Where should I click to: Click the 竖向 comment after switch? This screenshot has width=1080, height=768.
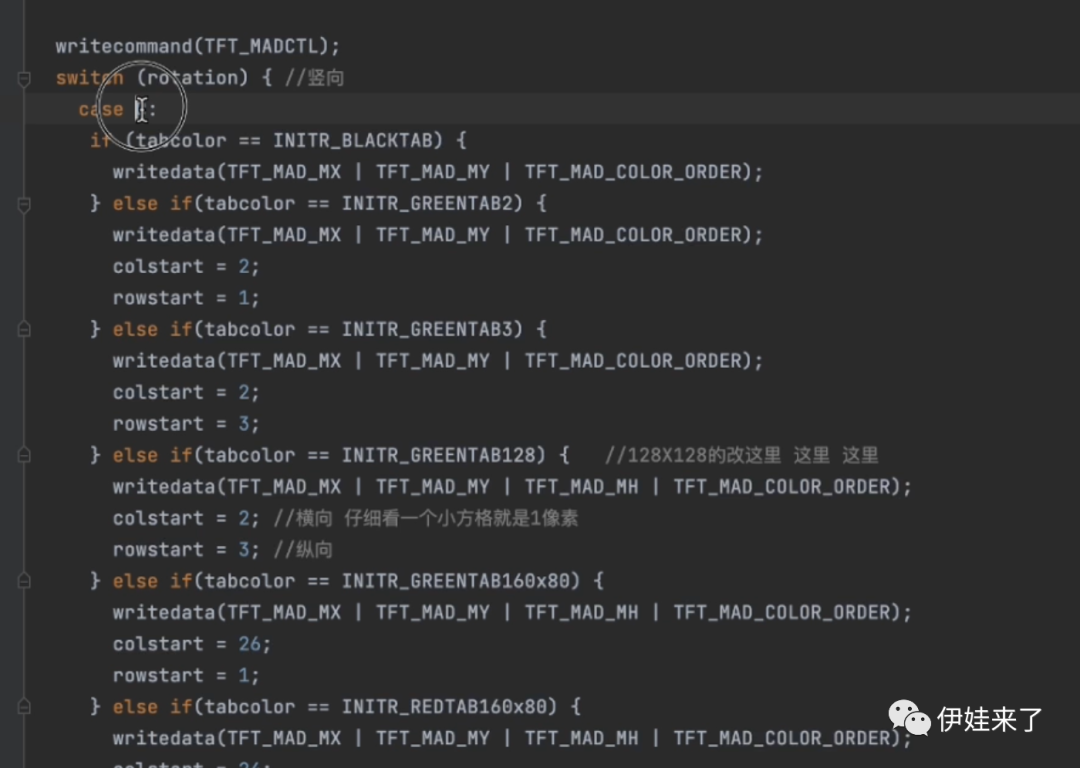point(325,78)
